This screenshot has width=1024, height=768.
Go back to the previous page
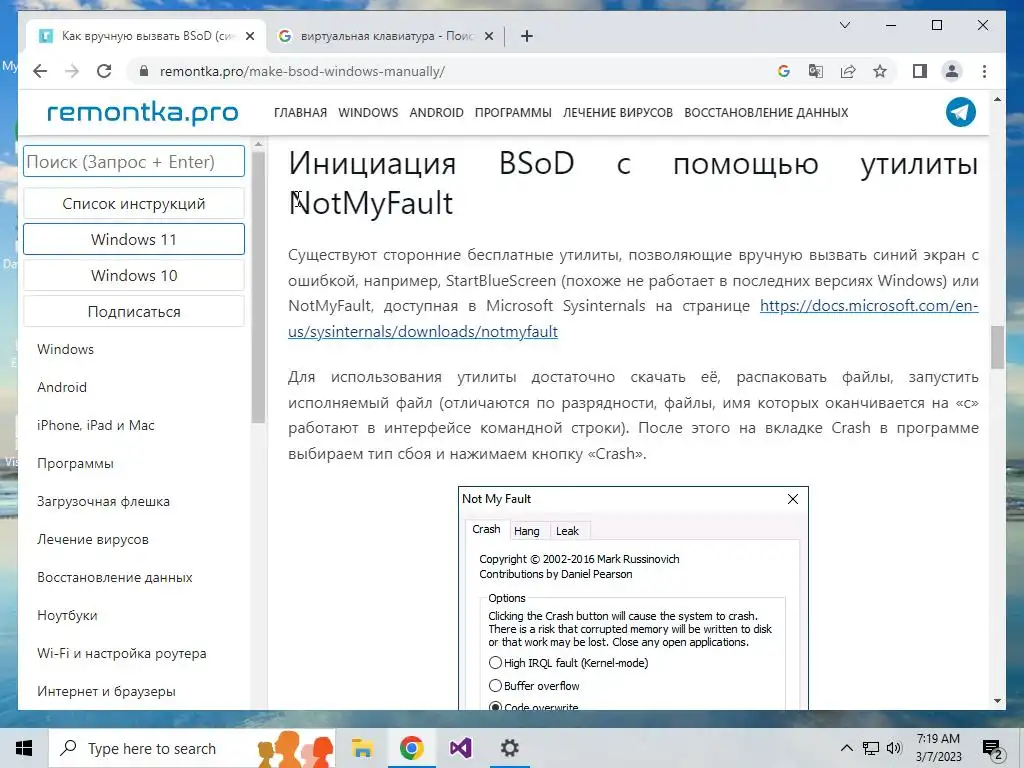(40, 71)
